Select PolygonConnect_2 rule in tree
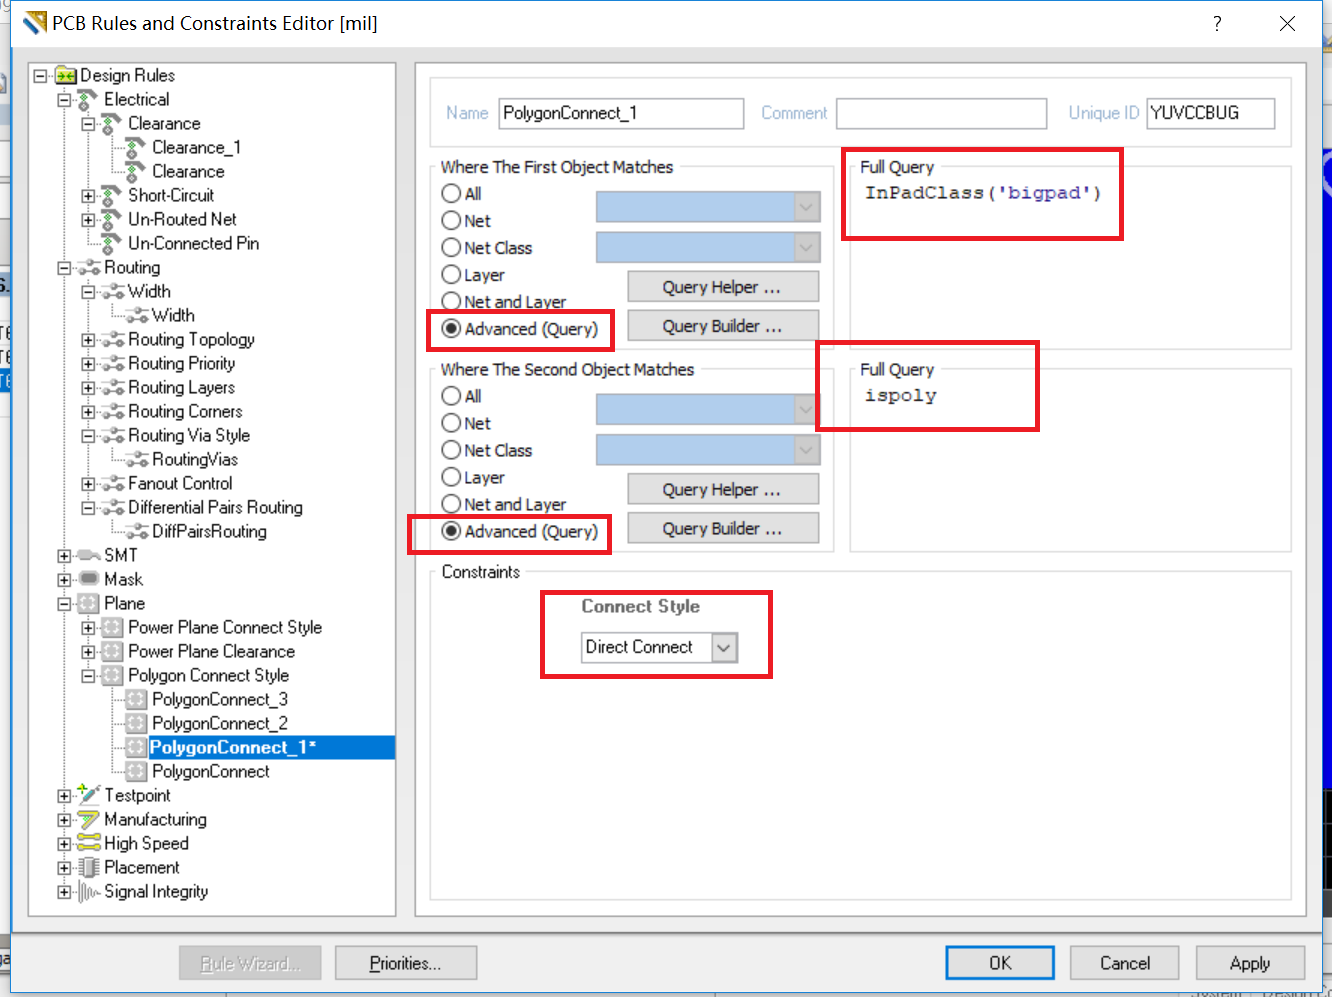 pos(219,723)
